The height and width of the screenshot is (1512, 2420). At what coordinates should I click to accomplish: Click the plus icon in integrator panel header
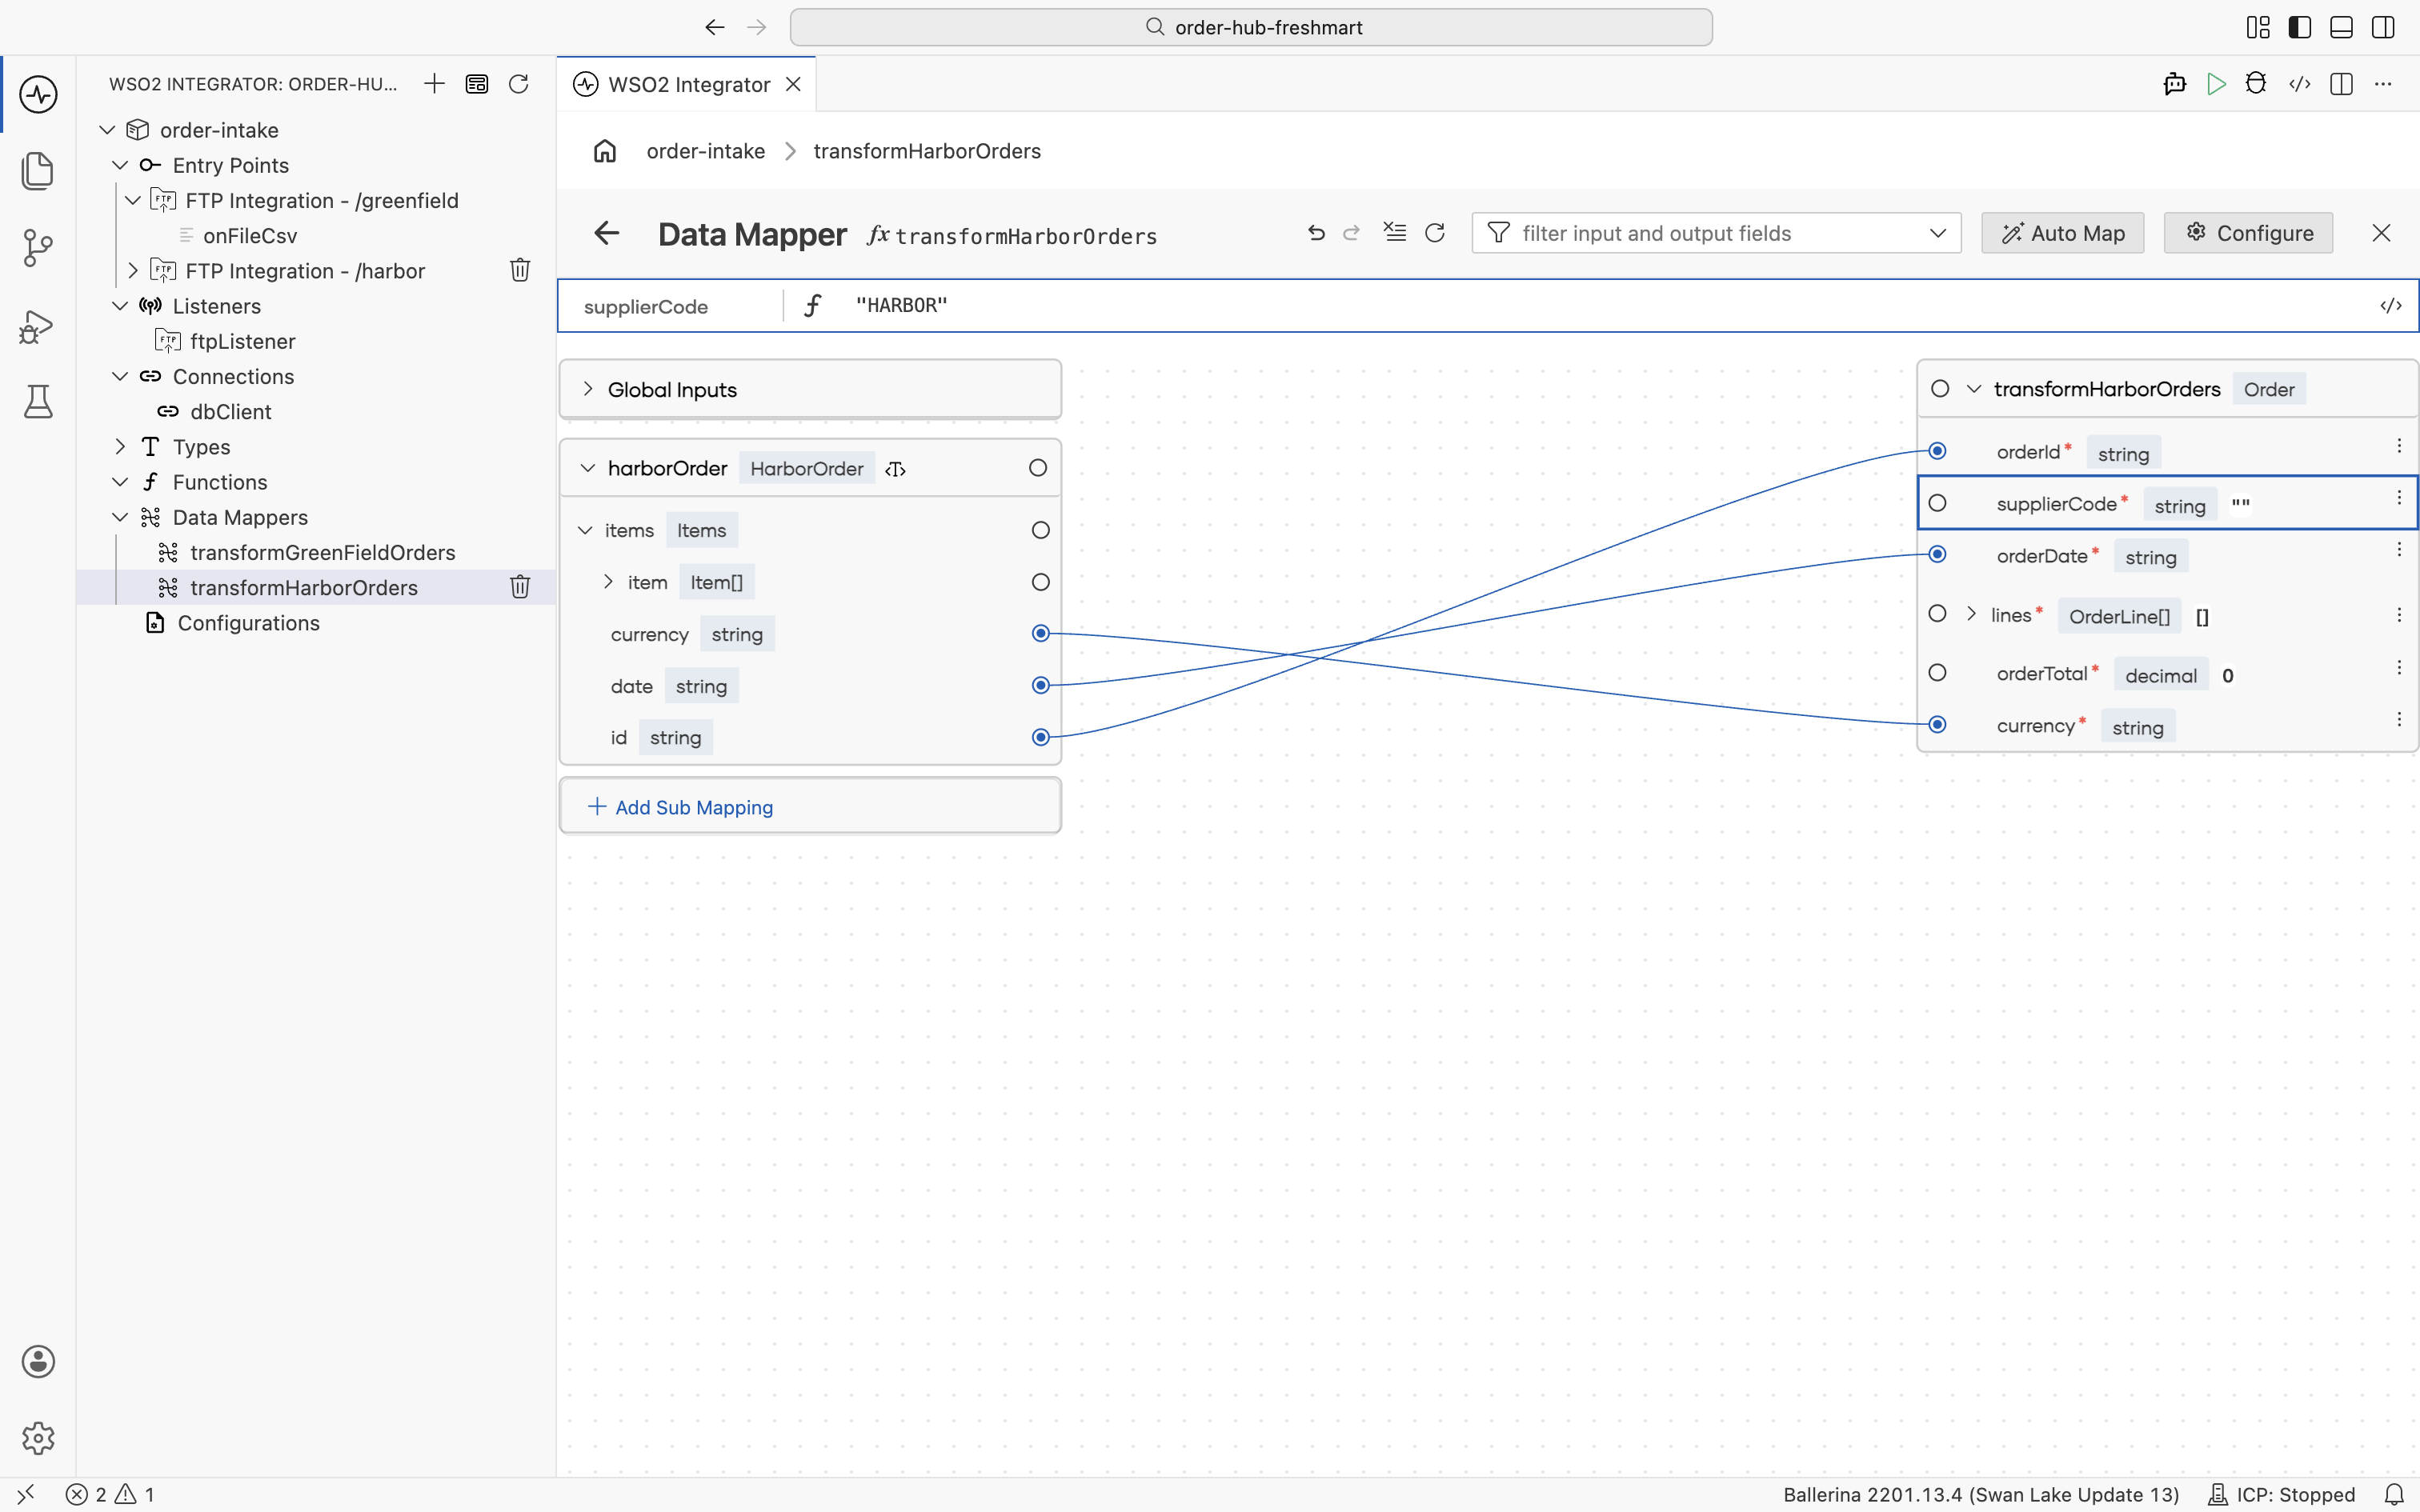click(x=434, y=84)
